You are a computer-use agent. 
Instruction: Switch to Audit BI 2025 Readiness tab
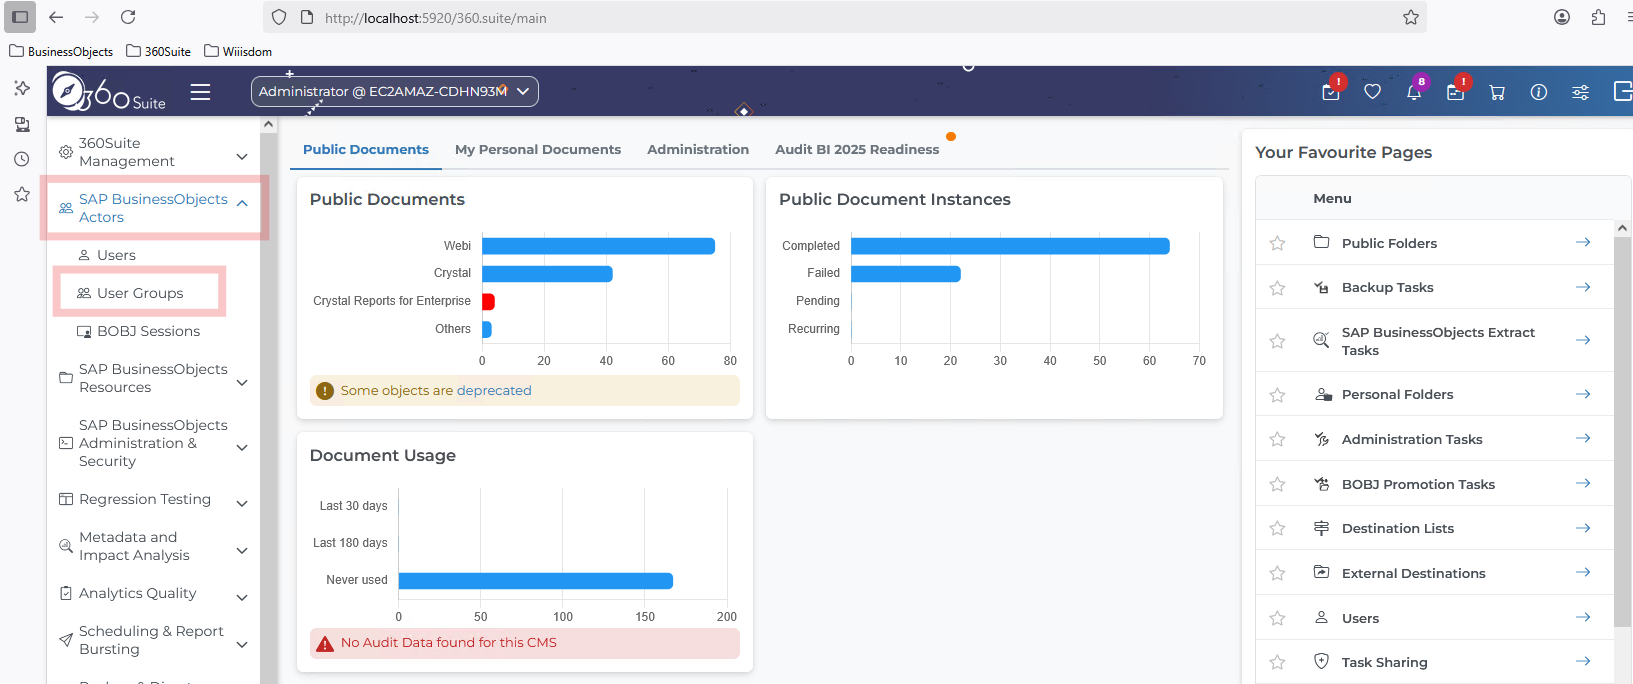pyautogui.click(x=857, y=149)
